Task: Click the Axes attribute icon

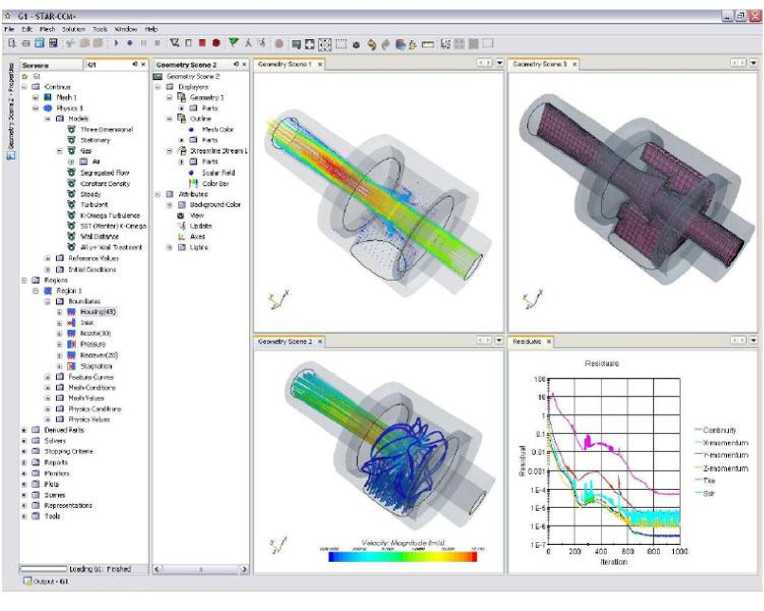Action: [x=182, y=237]
